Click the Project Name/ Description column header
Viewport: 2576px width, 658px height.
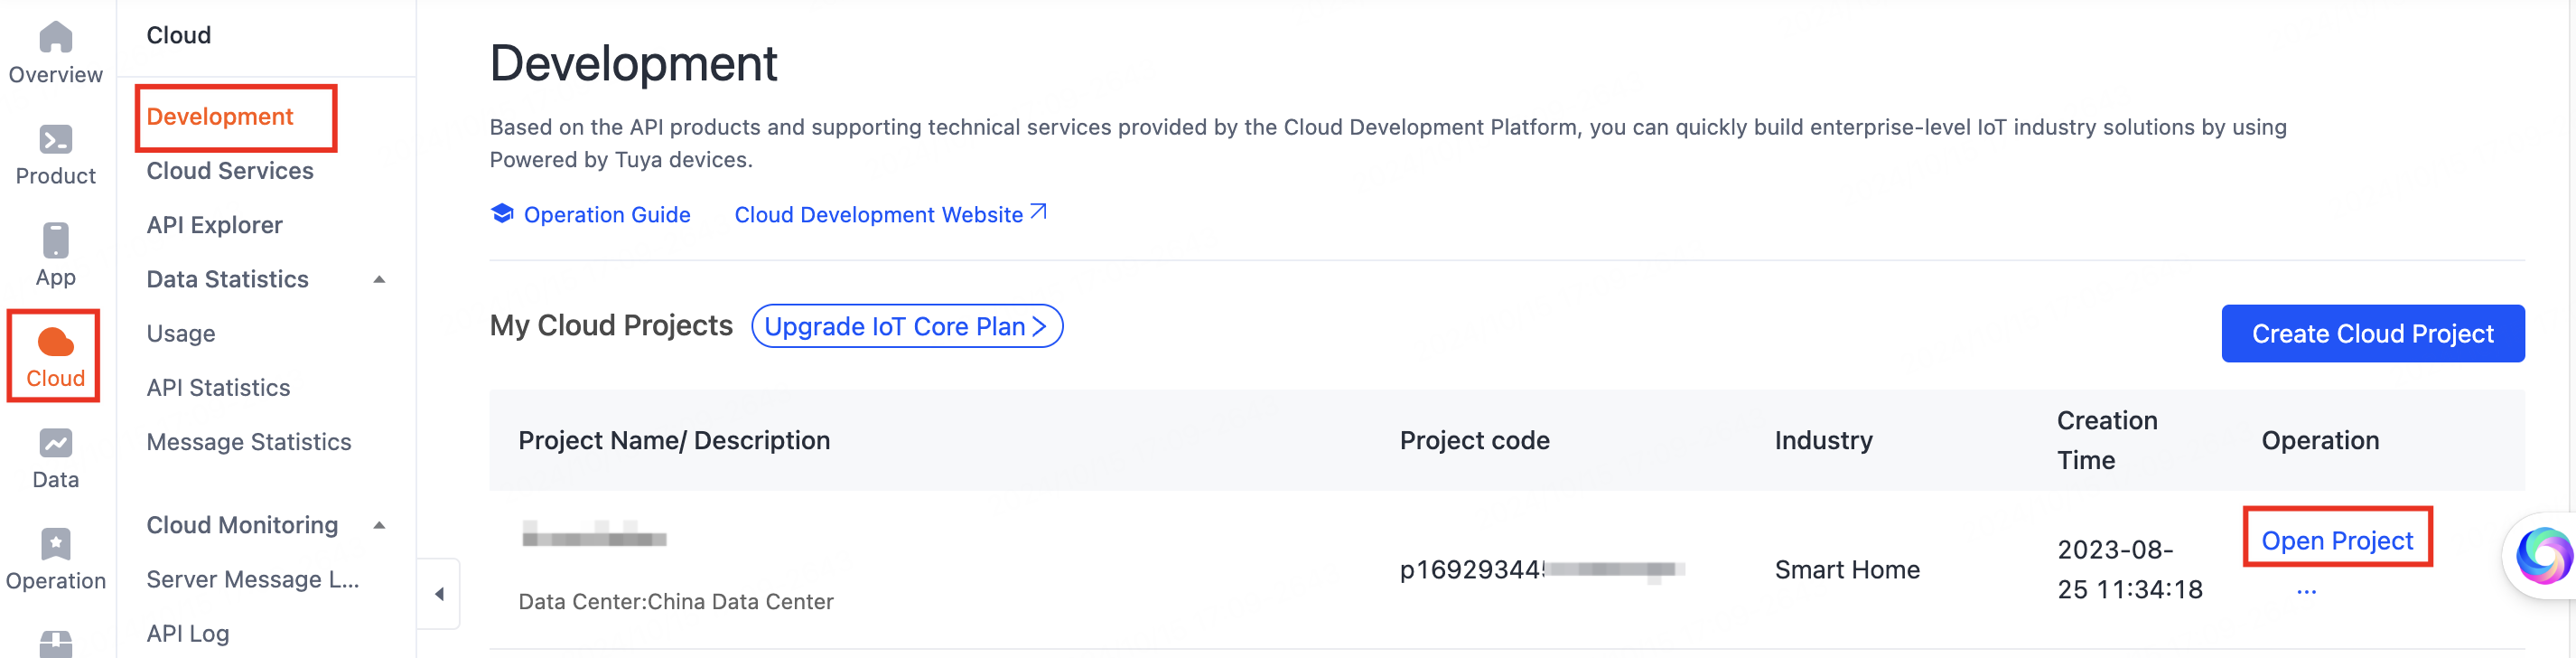click(x=674, y=441)
